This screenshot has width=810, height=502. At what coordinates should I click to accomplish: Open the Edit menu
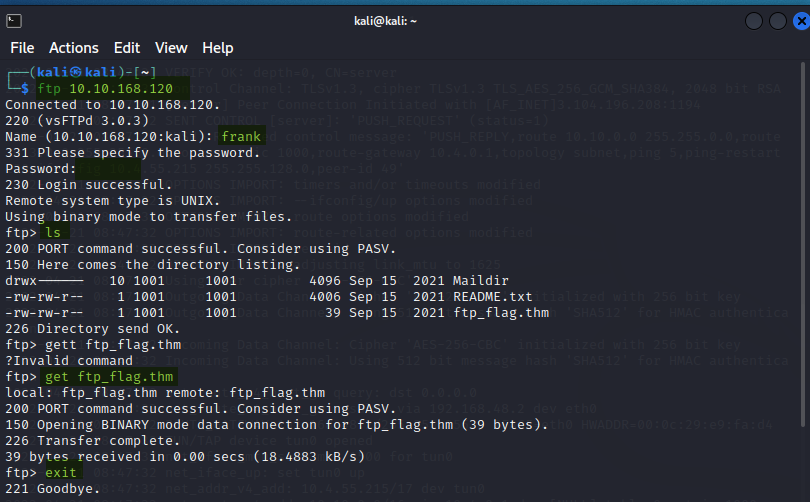[127, 48]
